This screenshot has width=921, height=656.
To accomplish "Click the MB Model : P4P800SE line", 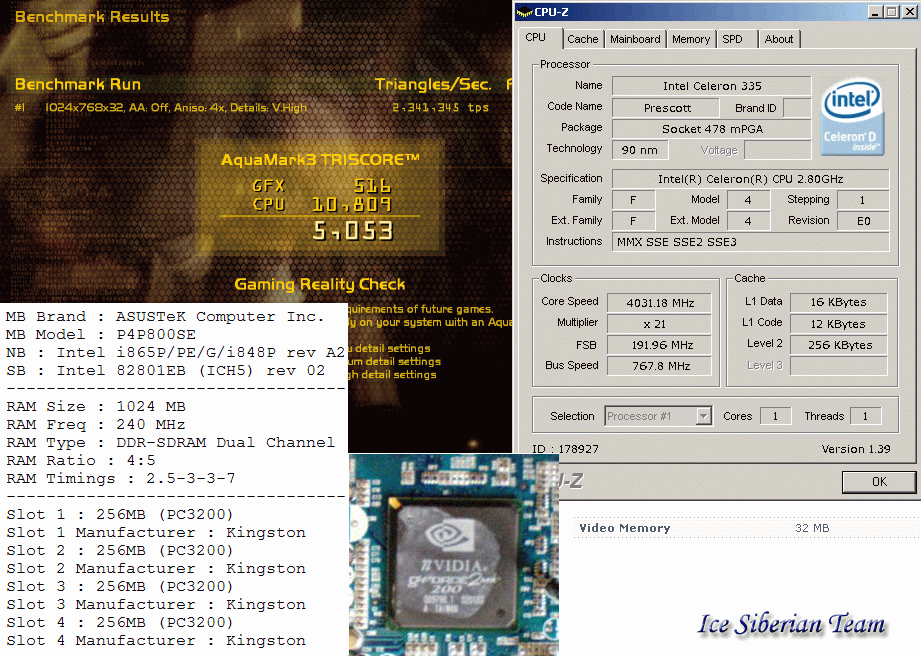I will (100, 335).
